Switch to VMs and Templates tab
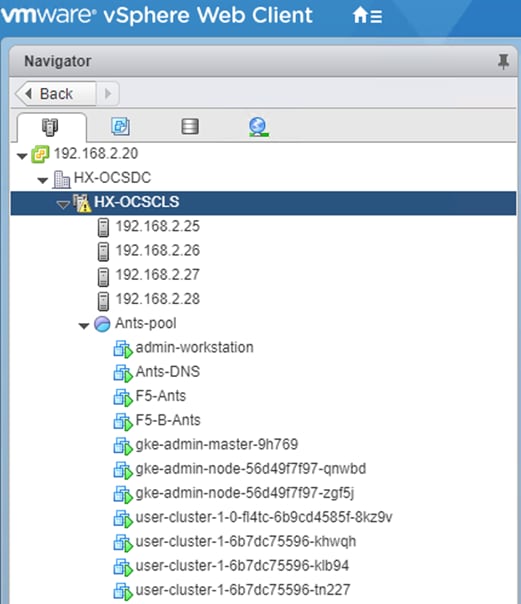The image size is (521, 604). coord(121,126)
